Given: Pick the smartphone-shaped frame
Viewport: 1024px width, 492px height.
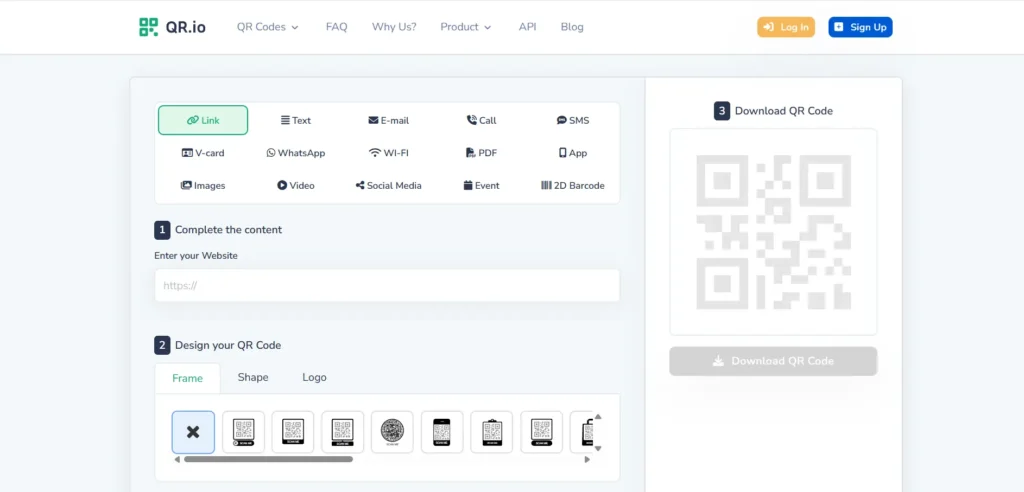Looking at the screenshot, I should pyautogui.click(x=442, y=432).
